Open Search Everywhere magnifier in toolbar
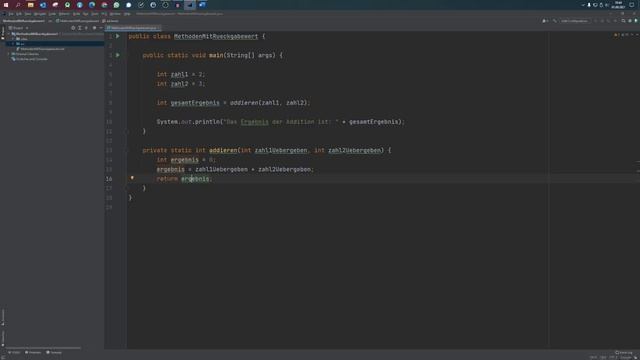 pyautogui.click(x=623, y=21)
